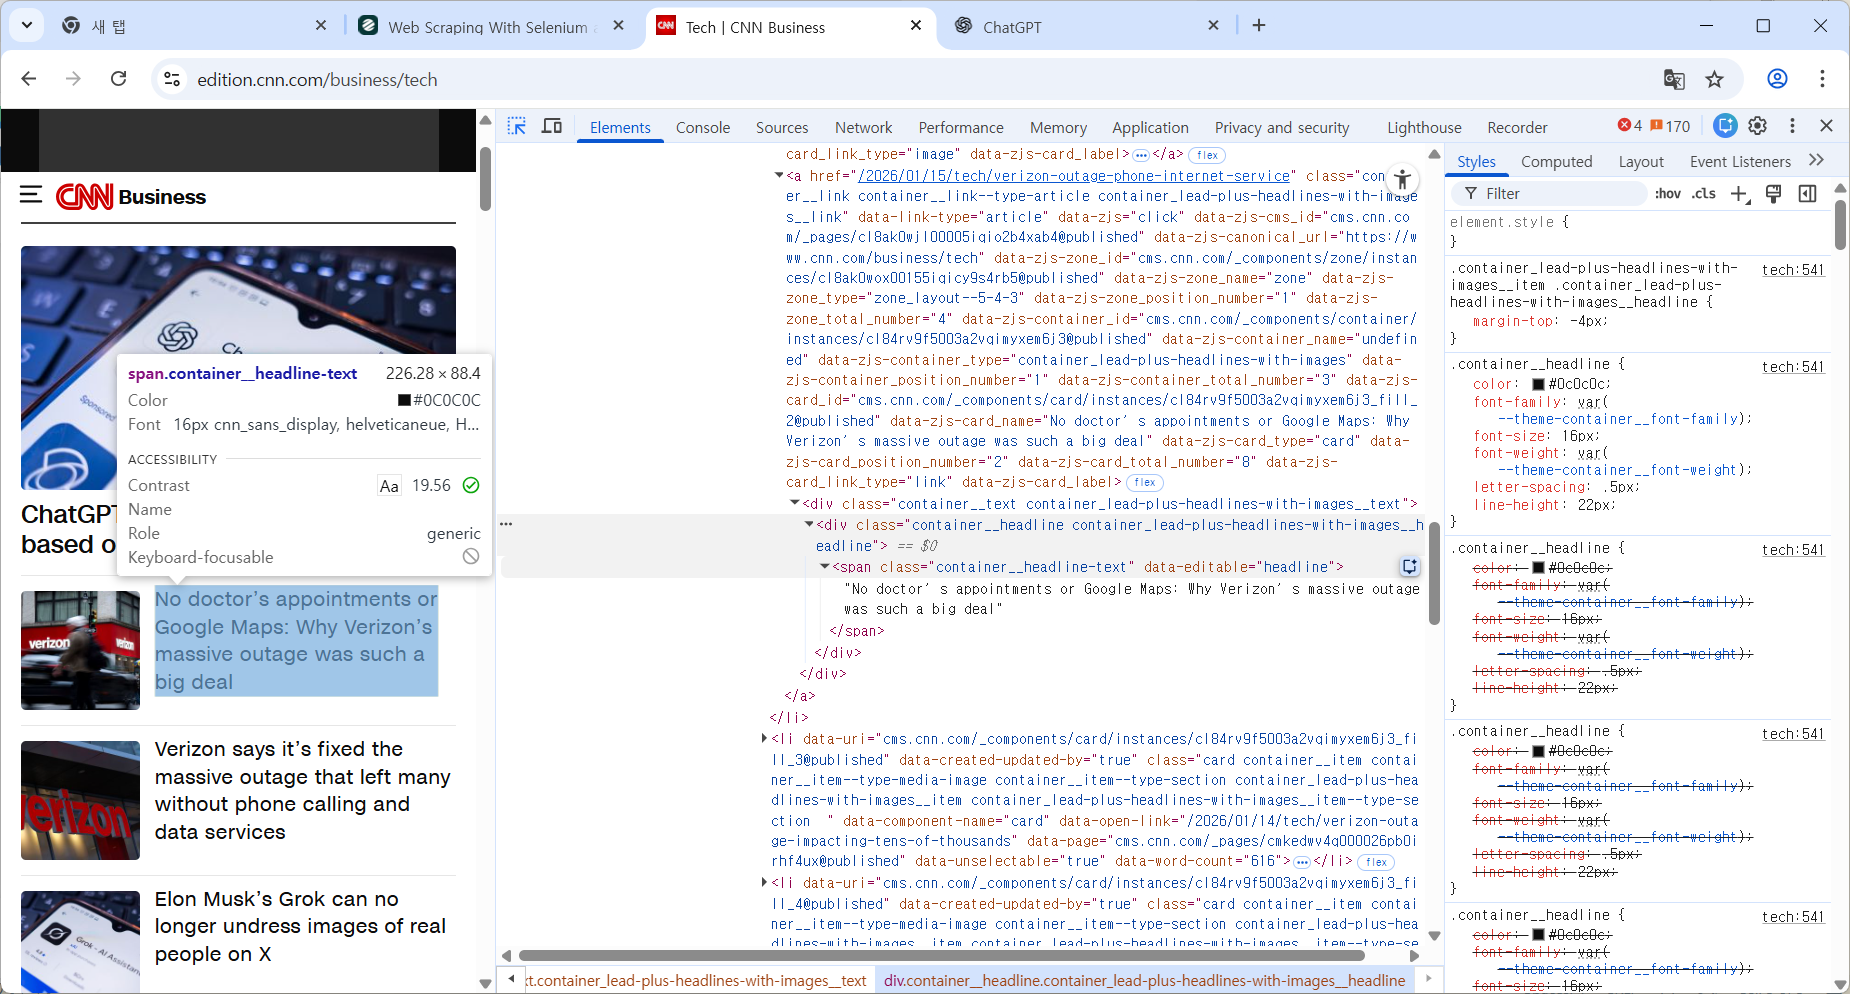
Task: Select the container_lead-plus-headlines-with-images__text breadcrumb
Action: 696,981
